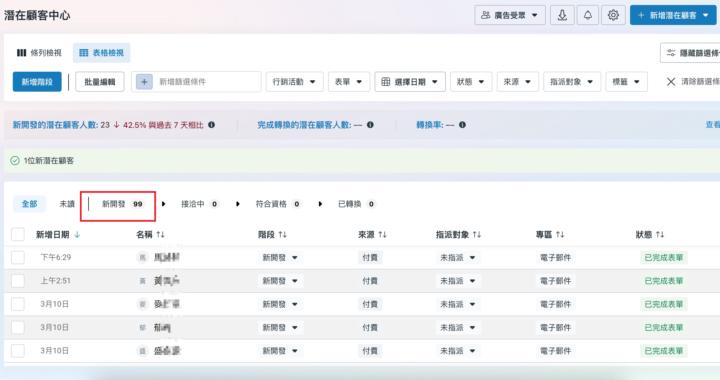Change 階段 for the 上午2:51 row

pyautogui.click(x=280, y=280)
